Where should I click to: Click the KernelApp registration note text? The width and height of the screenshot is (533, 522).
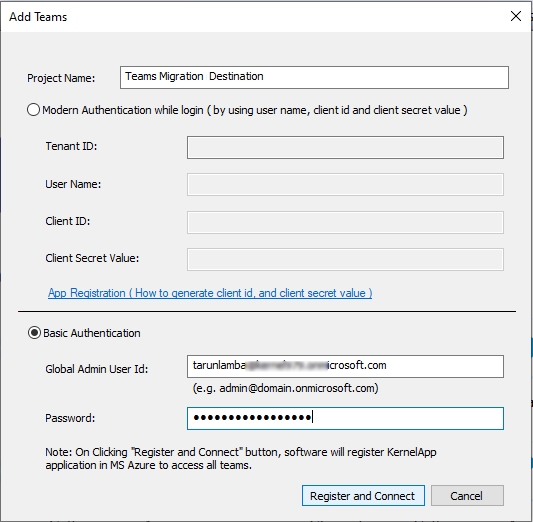(241, 458)
